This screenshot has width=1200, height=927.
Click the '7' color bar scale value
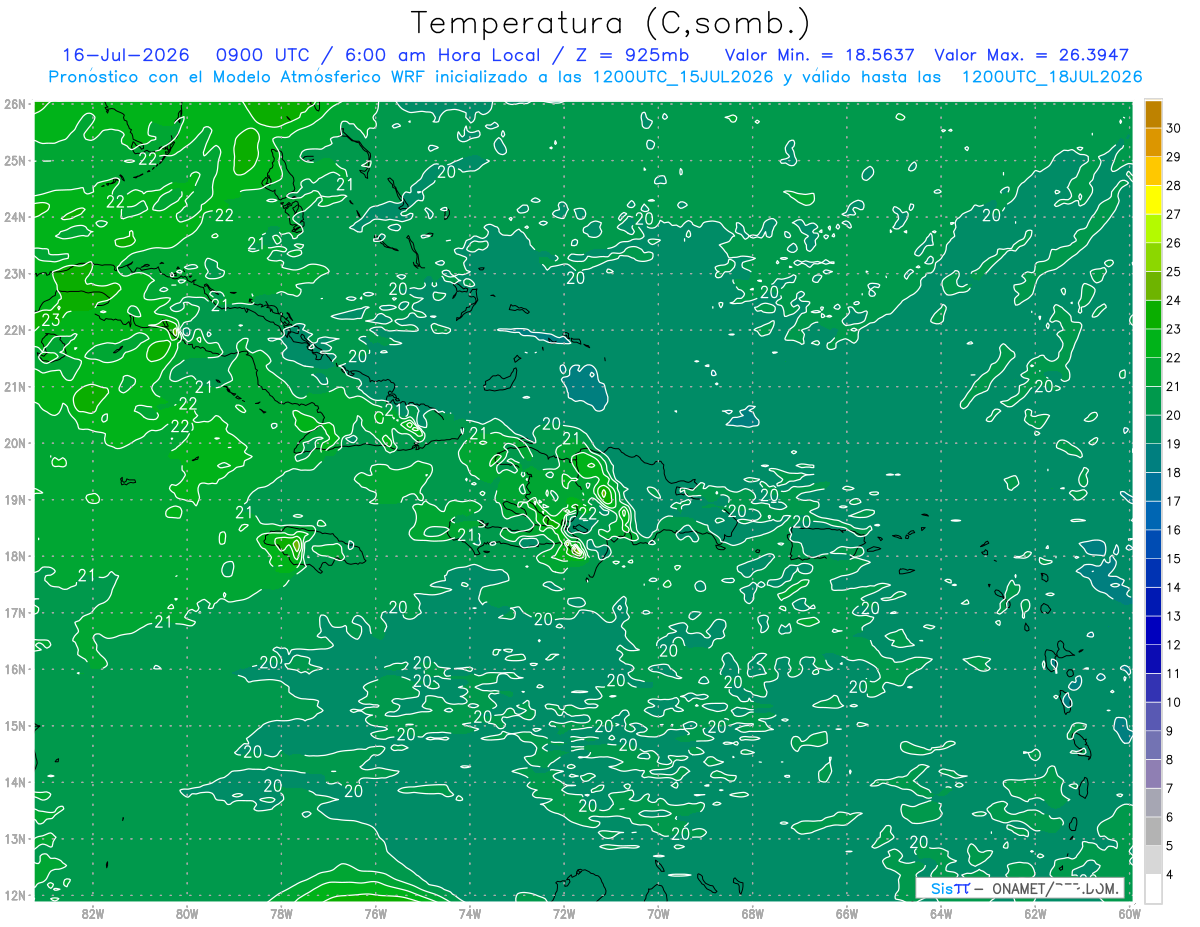coord(1170,788)
